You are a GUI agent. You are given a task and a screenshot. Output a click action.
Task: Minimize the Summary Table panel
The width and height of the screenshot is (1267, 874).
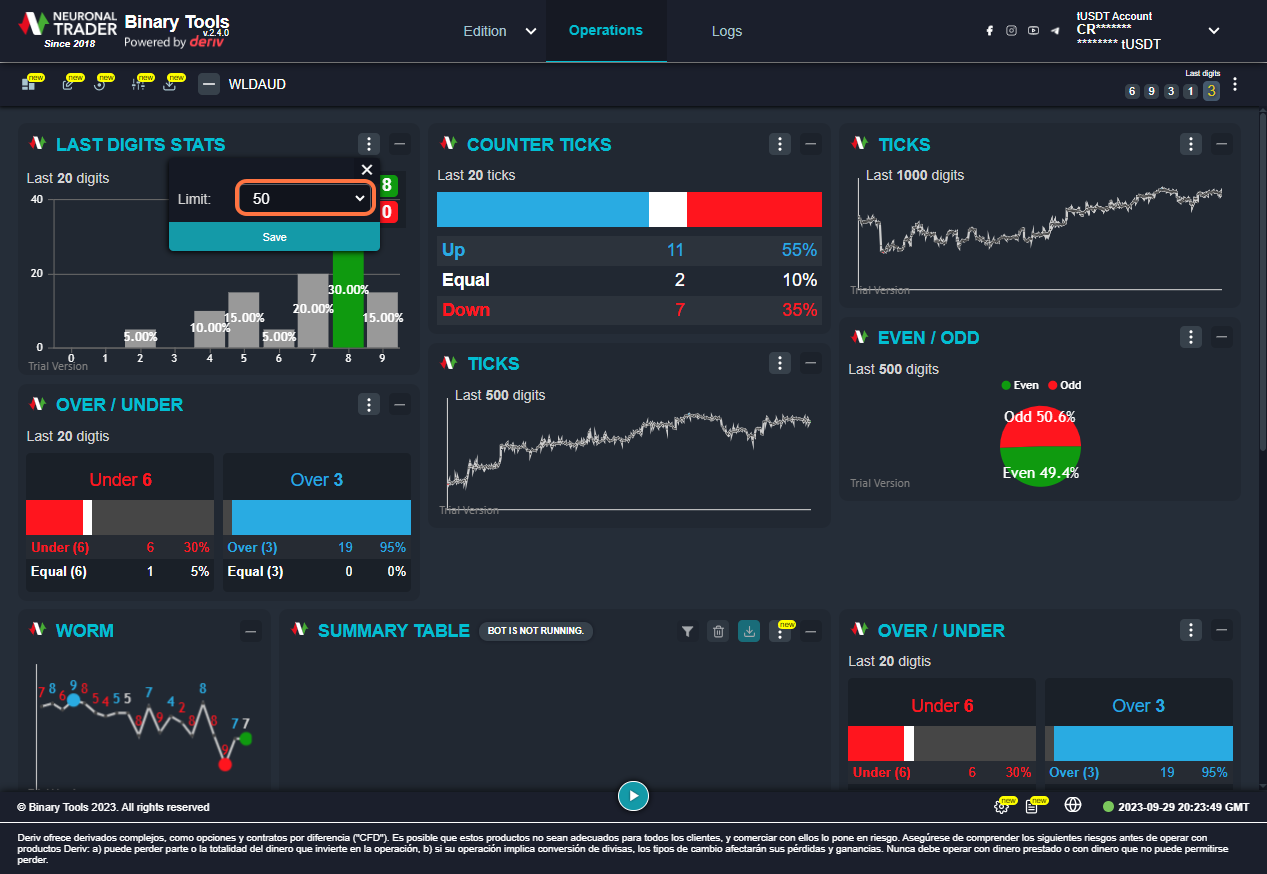811,631
